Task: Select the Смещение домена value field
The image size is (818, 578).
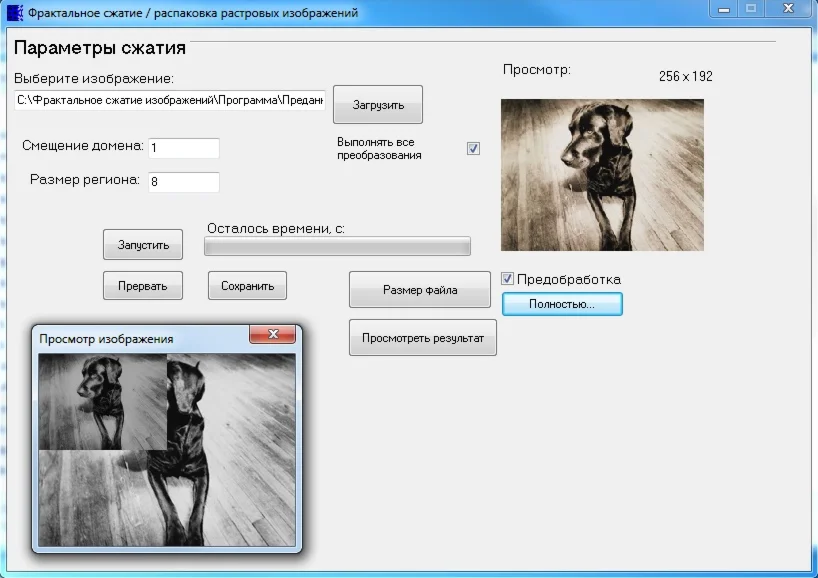Action: pos(184,147)
